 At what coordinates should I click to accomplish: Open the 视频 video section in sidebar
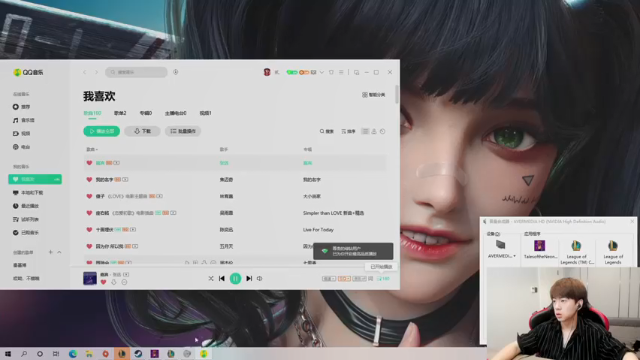point(21,133)
